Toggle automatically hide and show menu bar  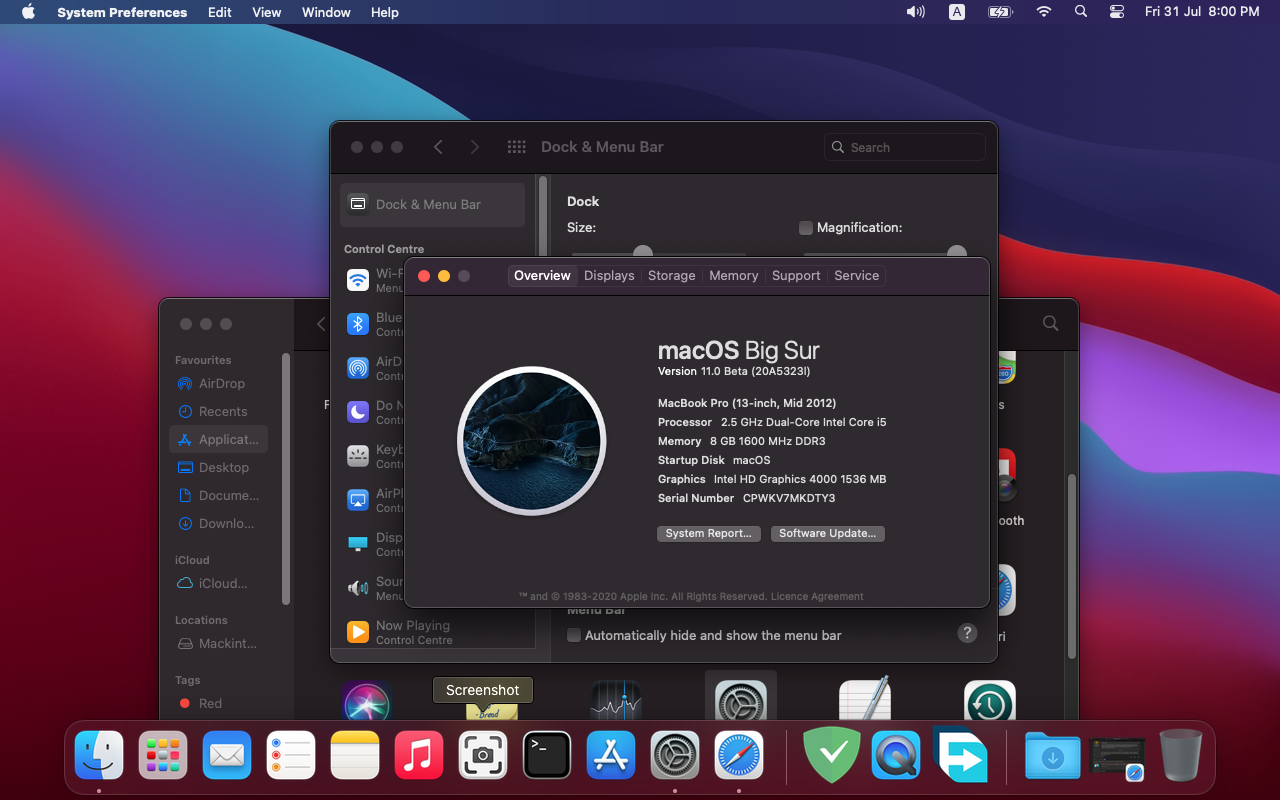pos(574,635)
